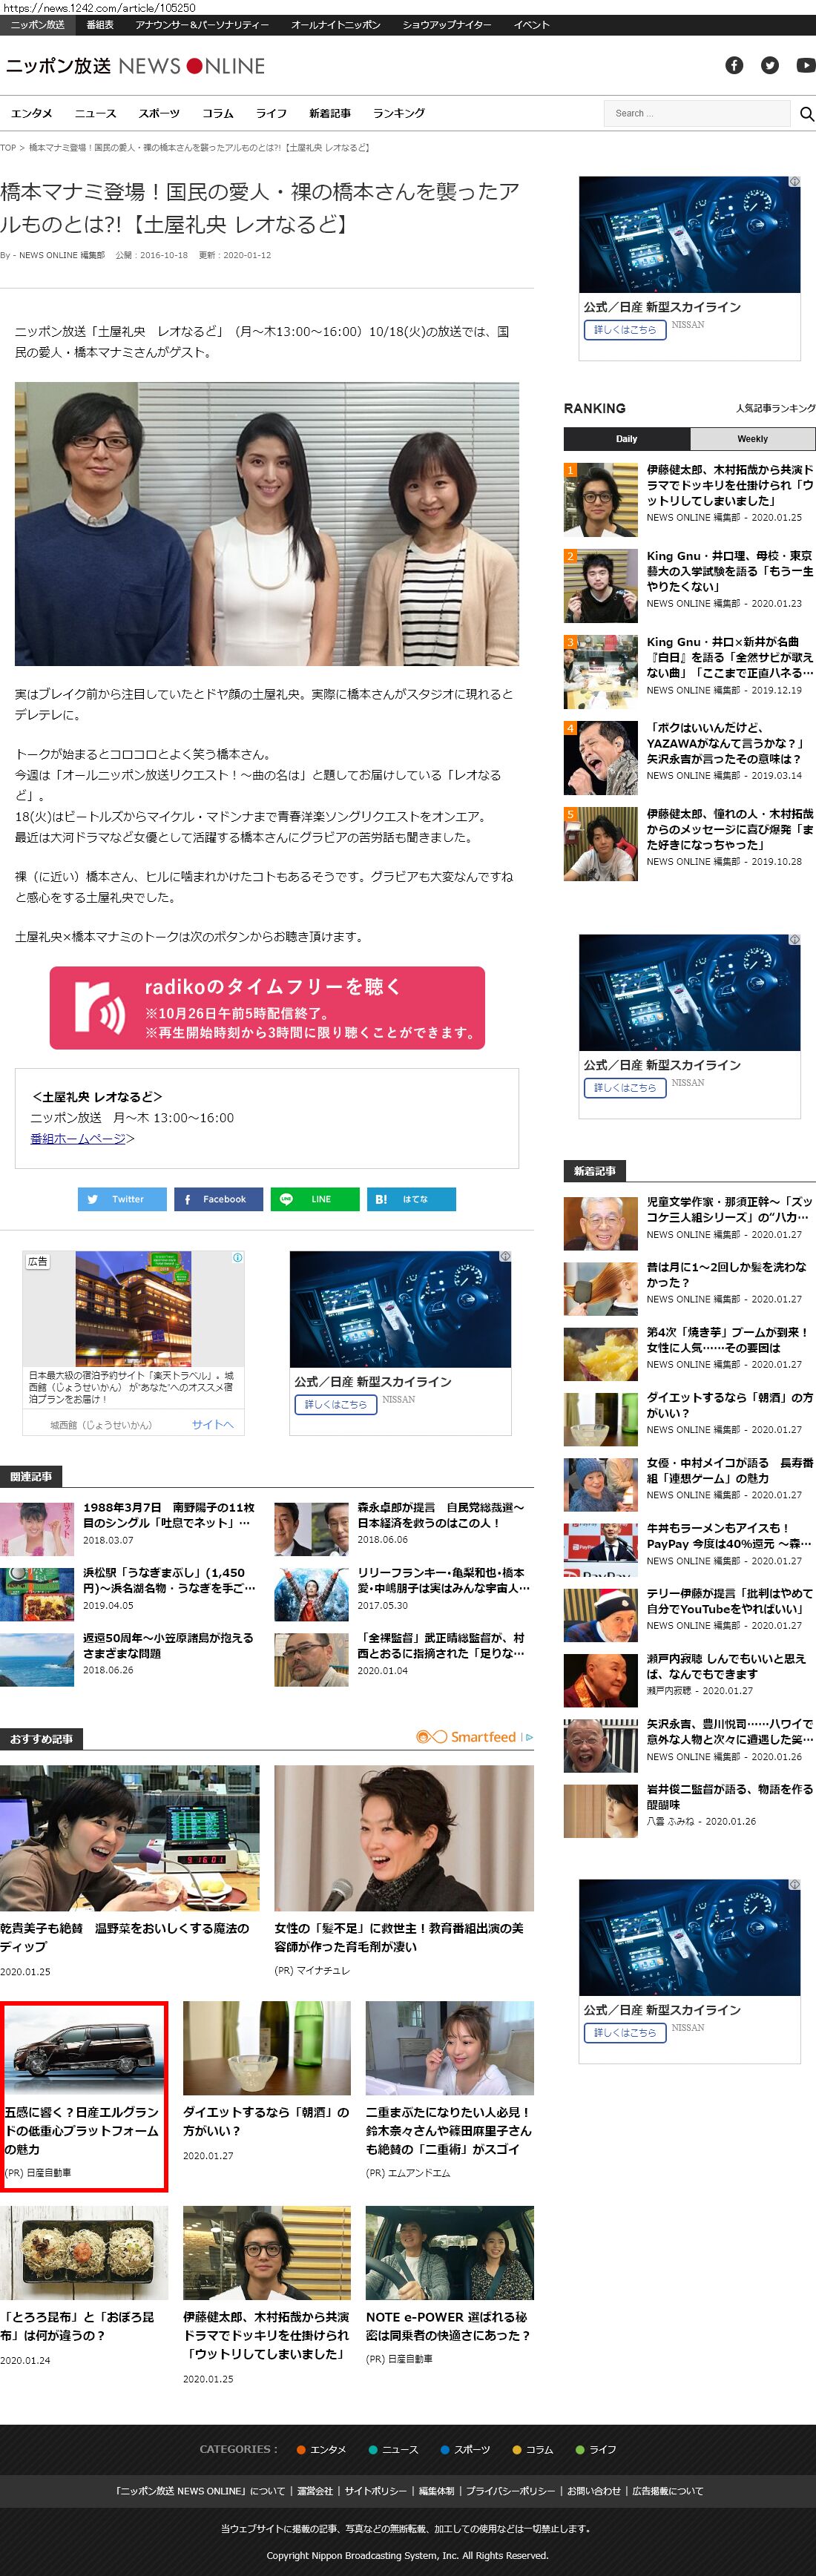The width and height of the screenshot is (816, 2576).
Task: Share article via Hatena bookmark button
Action: point(411,1199)
